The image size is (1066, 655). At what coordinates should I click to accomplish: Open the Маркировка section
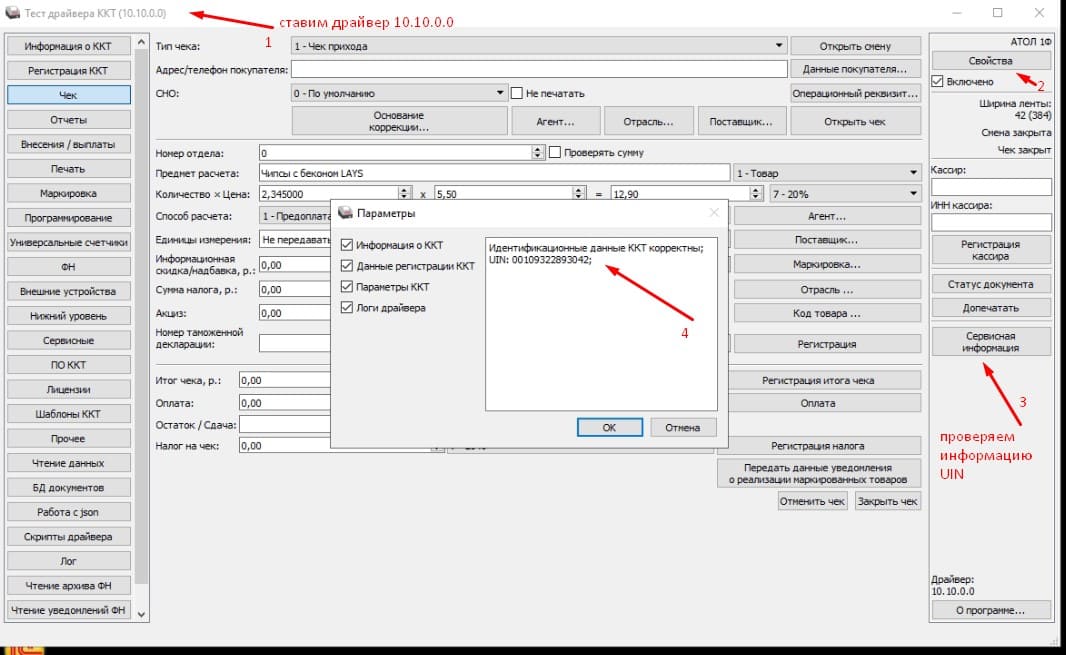click(68, 193)
